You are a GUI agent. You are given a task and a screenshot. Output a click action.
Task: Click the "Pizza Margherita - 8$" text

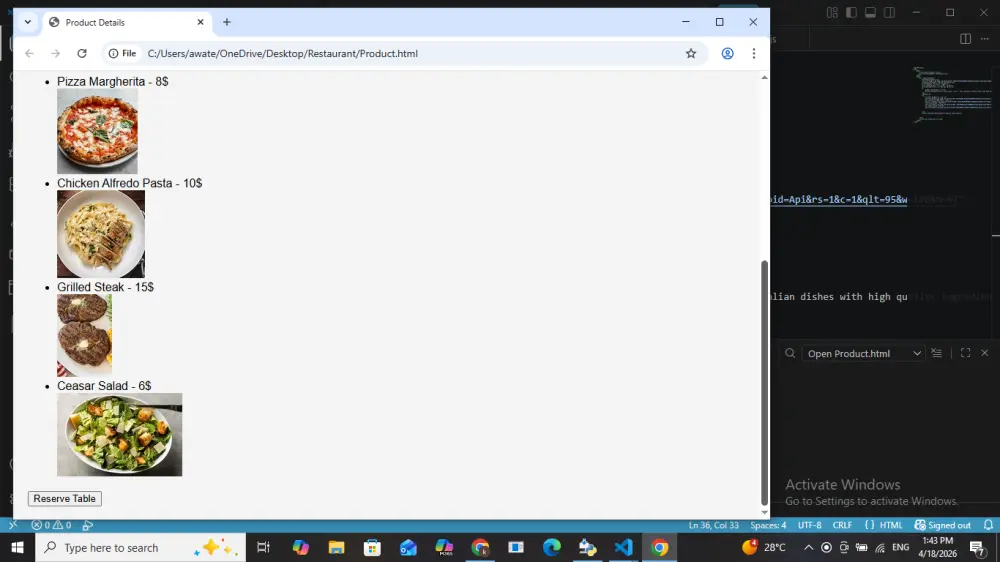pyautogui.click(x=112, y=82)
